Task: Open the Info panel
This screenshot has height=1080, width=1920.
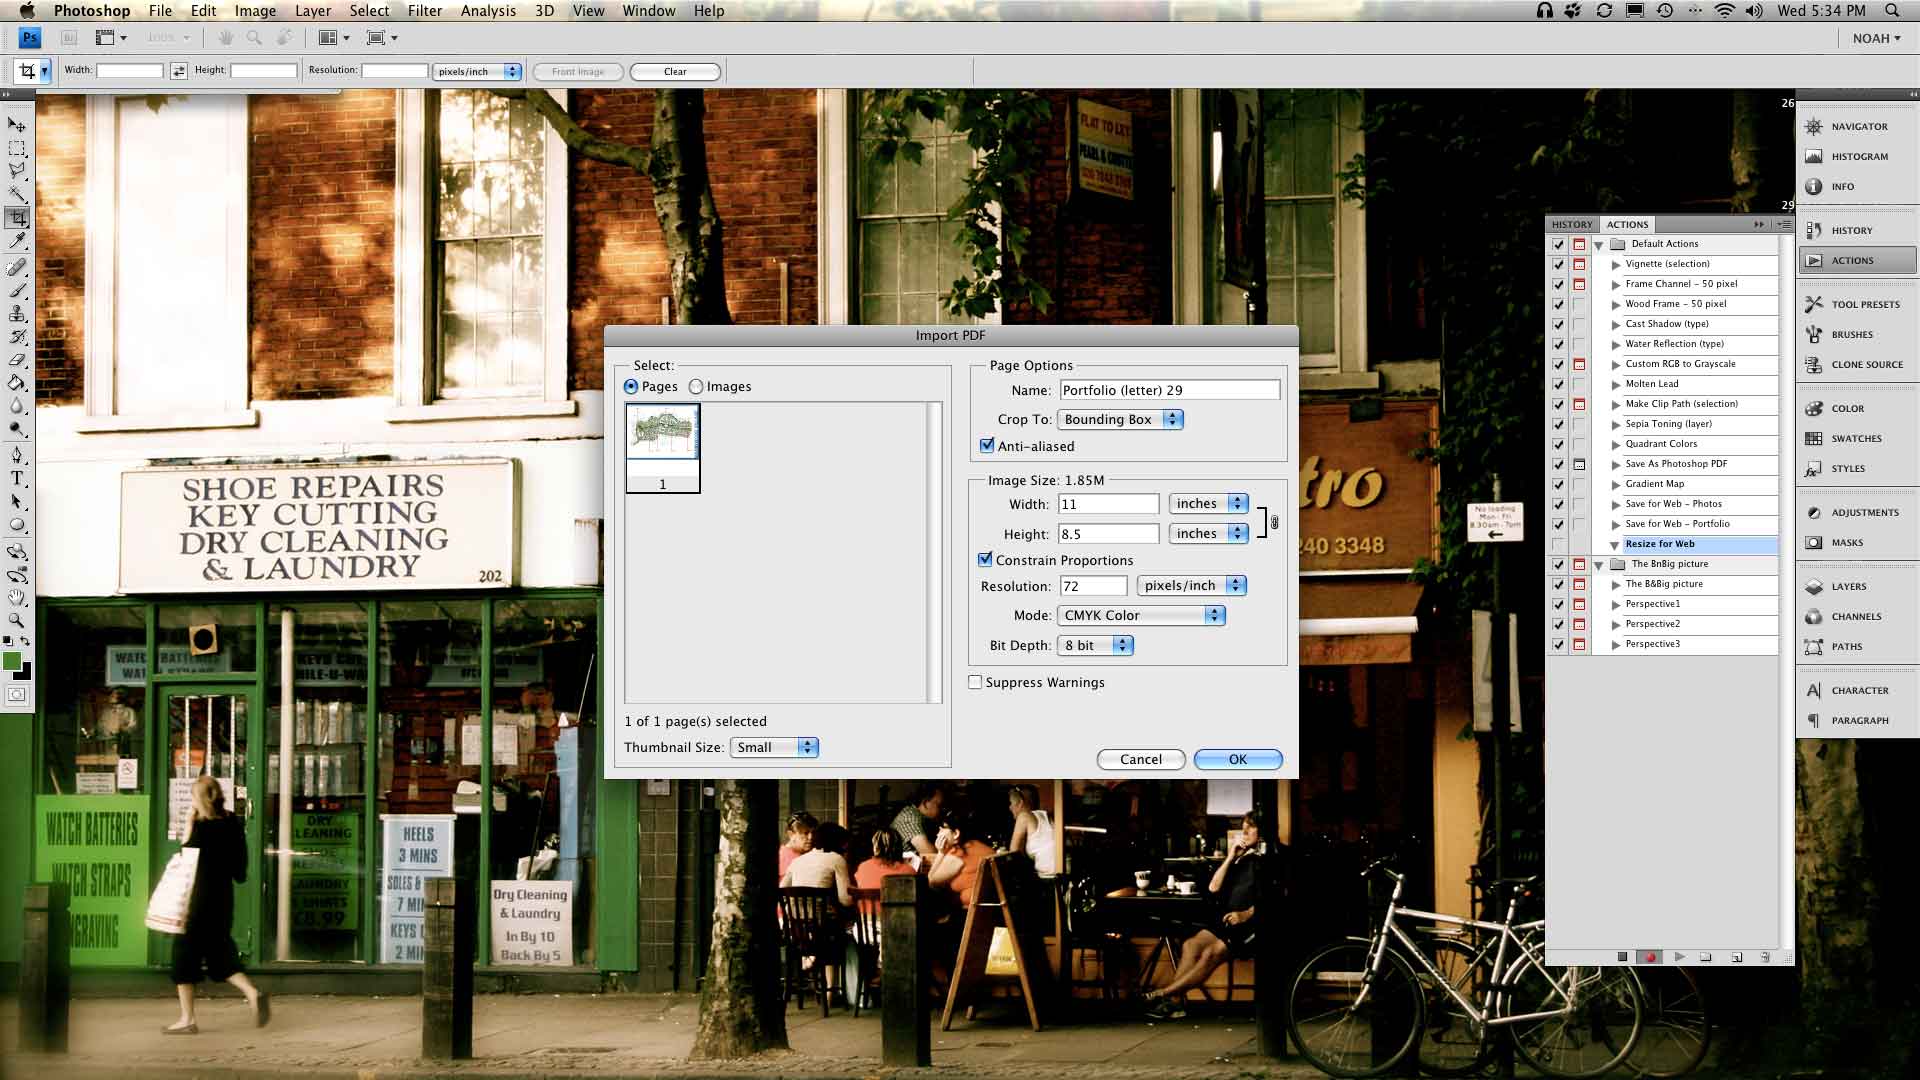Action: pyautogui.click(x=1857, y=186)
